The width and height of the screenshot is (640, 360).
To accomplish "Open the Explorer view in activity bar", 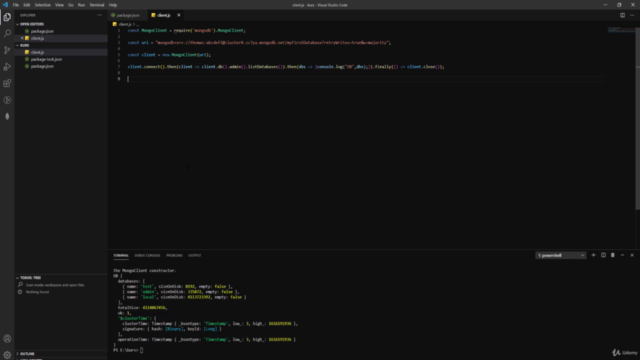I will (x=7, y=17).
